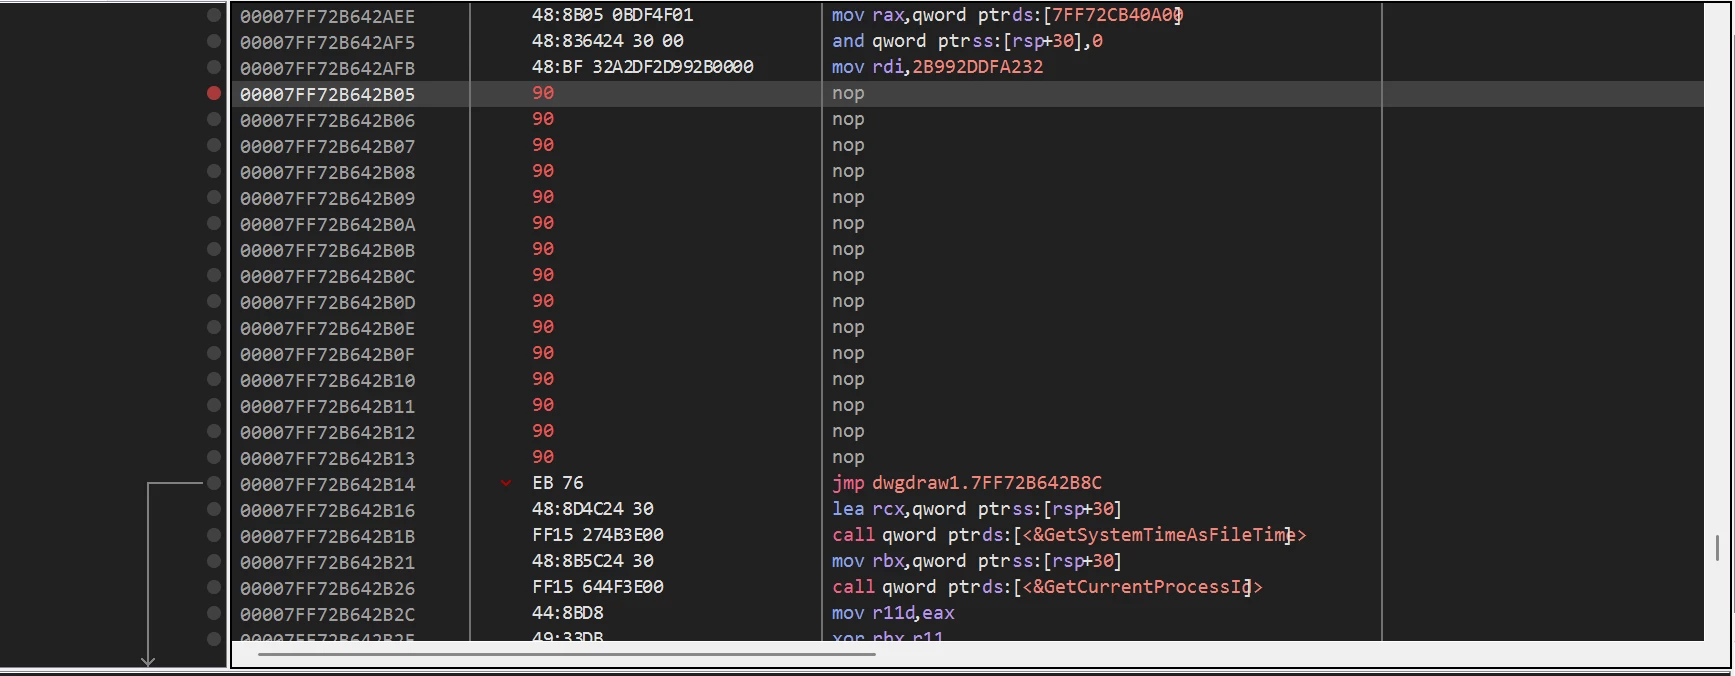Select the mov rdi,2B992DDFA232 instruction

tap(937, 67)
